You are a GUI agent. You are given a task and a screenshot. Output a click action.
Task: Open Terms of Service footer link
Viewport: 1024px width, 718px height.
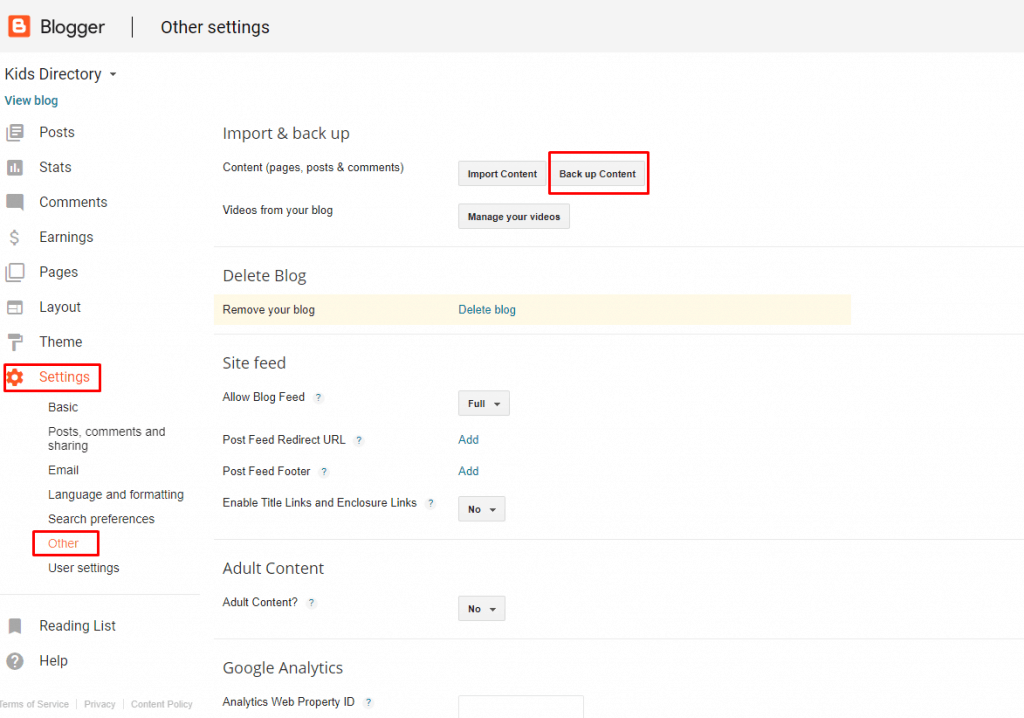click(34, 704)
